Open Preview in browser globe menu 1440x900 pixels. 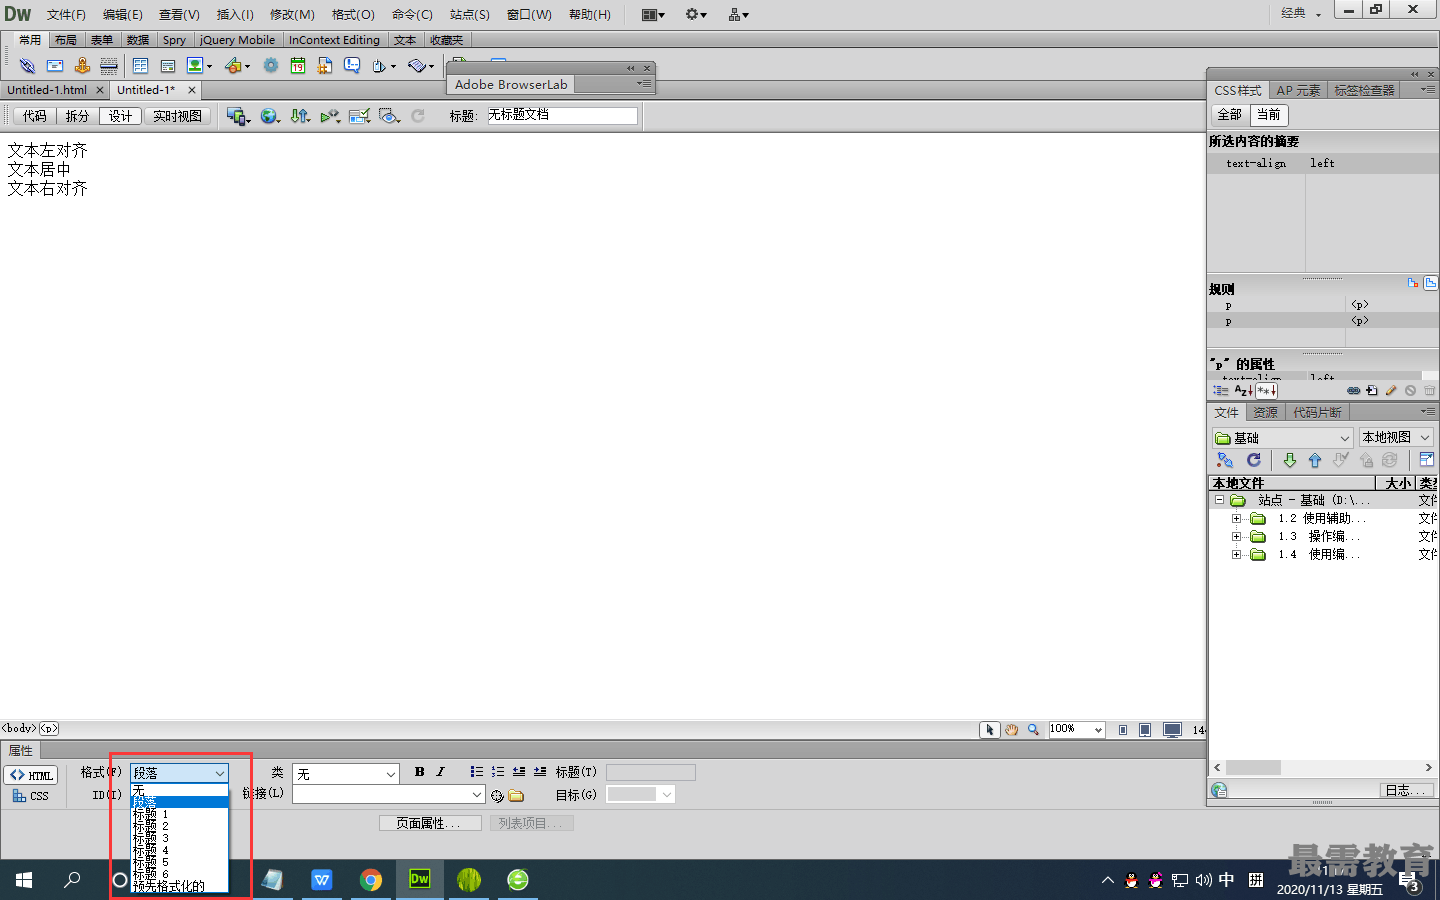[x=270, y=116]
